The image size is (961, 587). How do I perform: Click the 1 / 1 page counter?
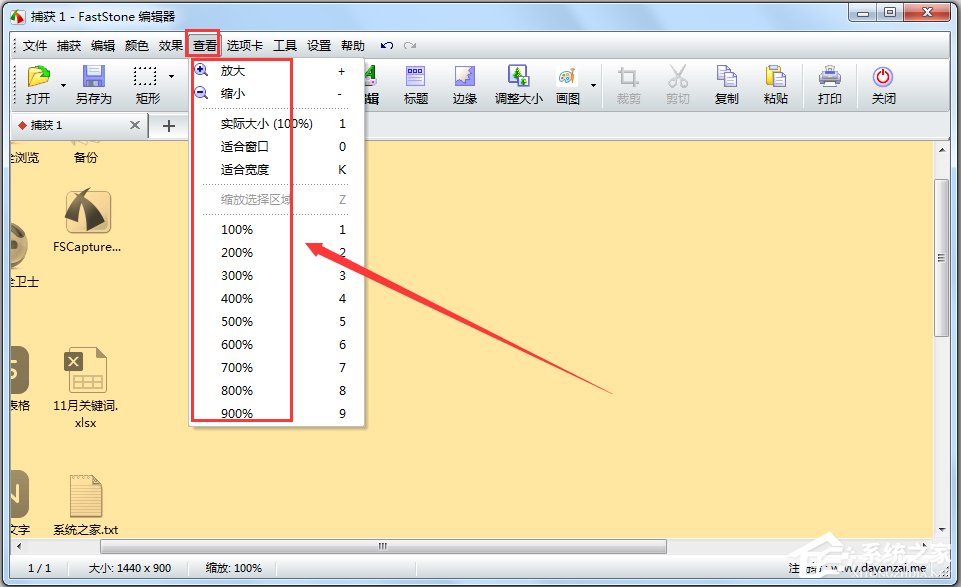pos(39,568)
